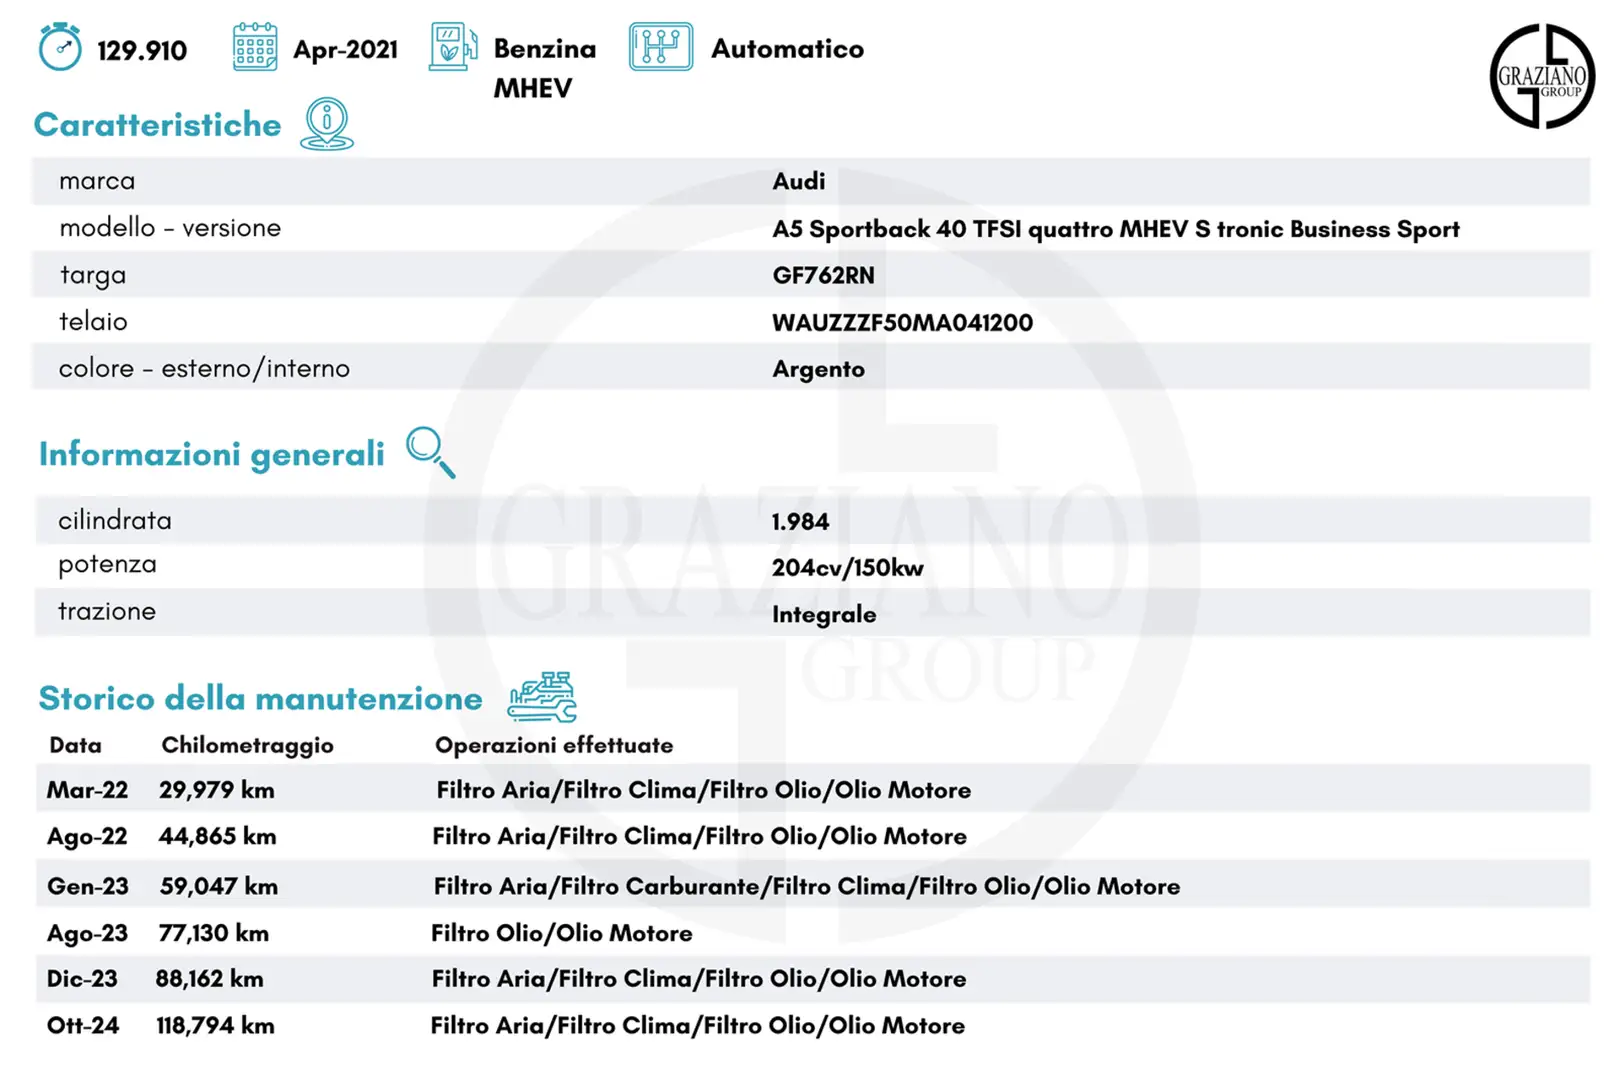Click the Ott-24 row operations text

pyautogui.click(x=697, y=1026)
